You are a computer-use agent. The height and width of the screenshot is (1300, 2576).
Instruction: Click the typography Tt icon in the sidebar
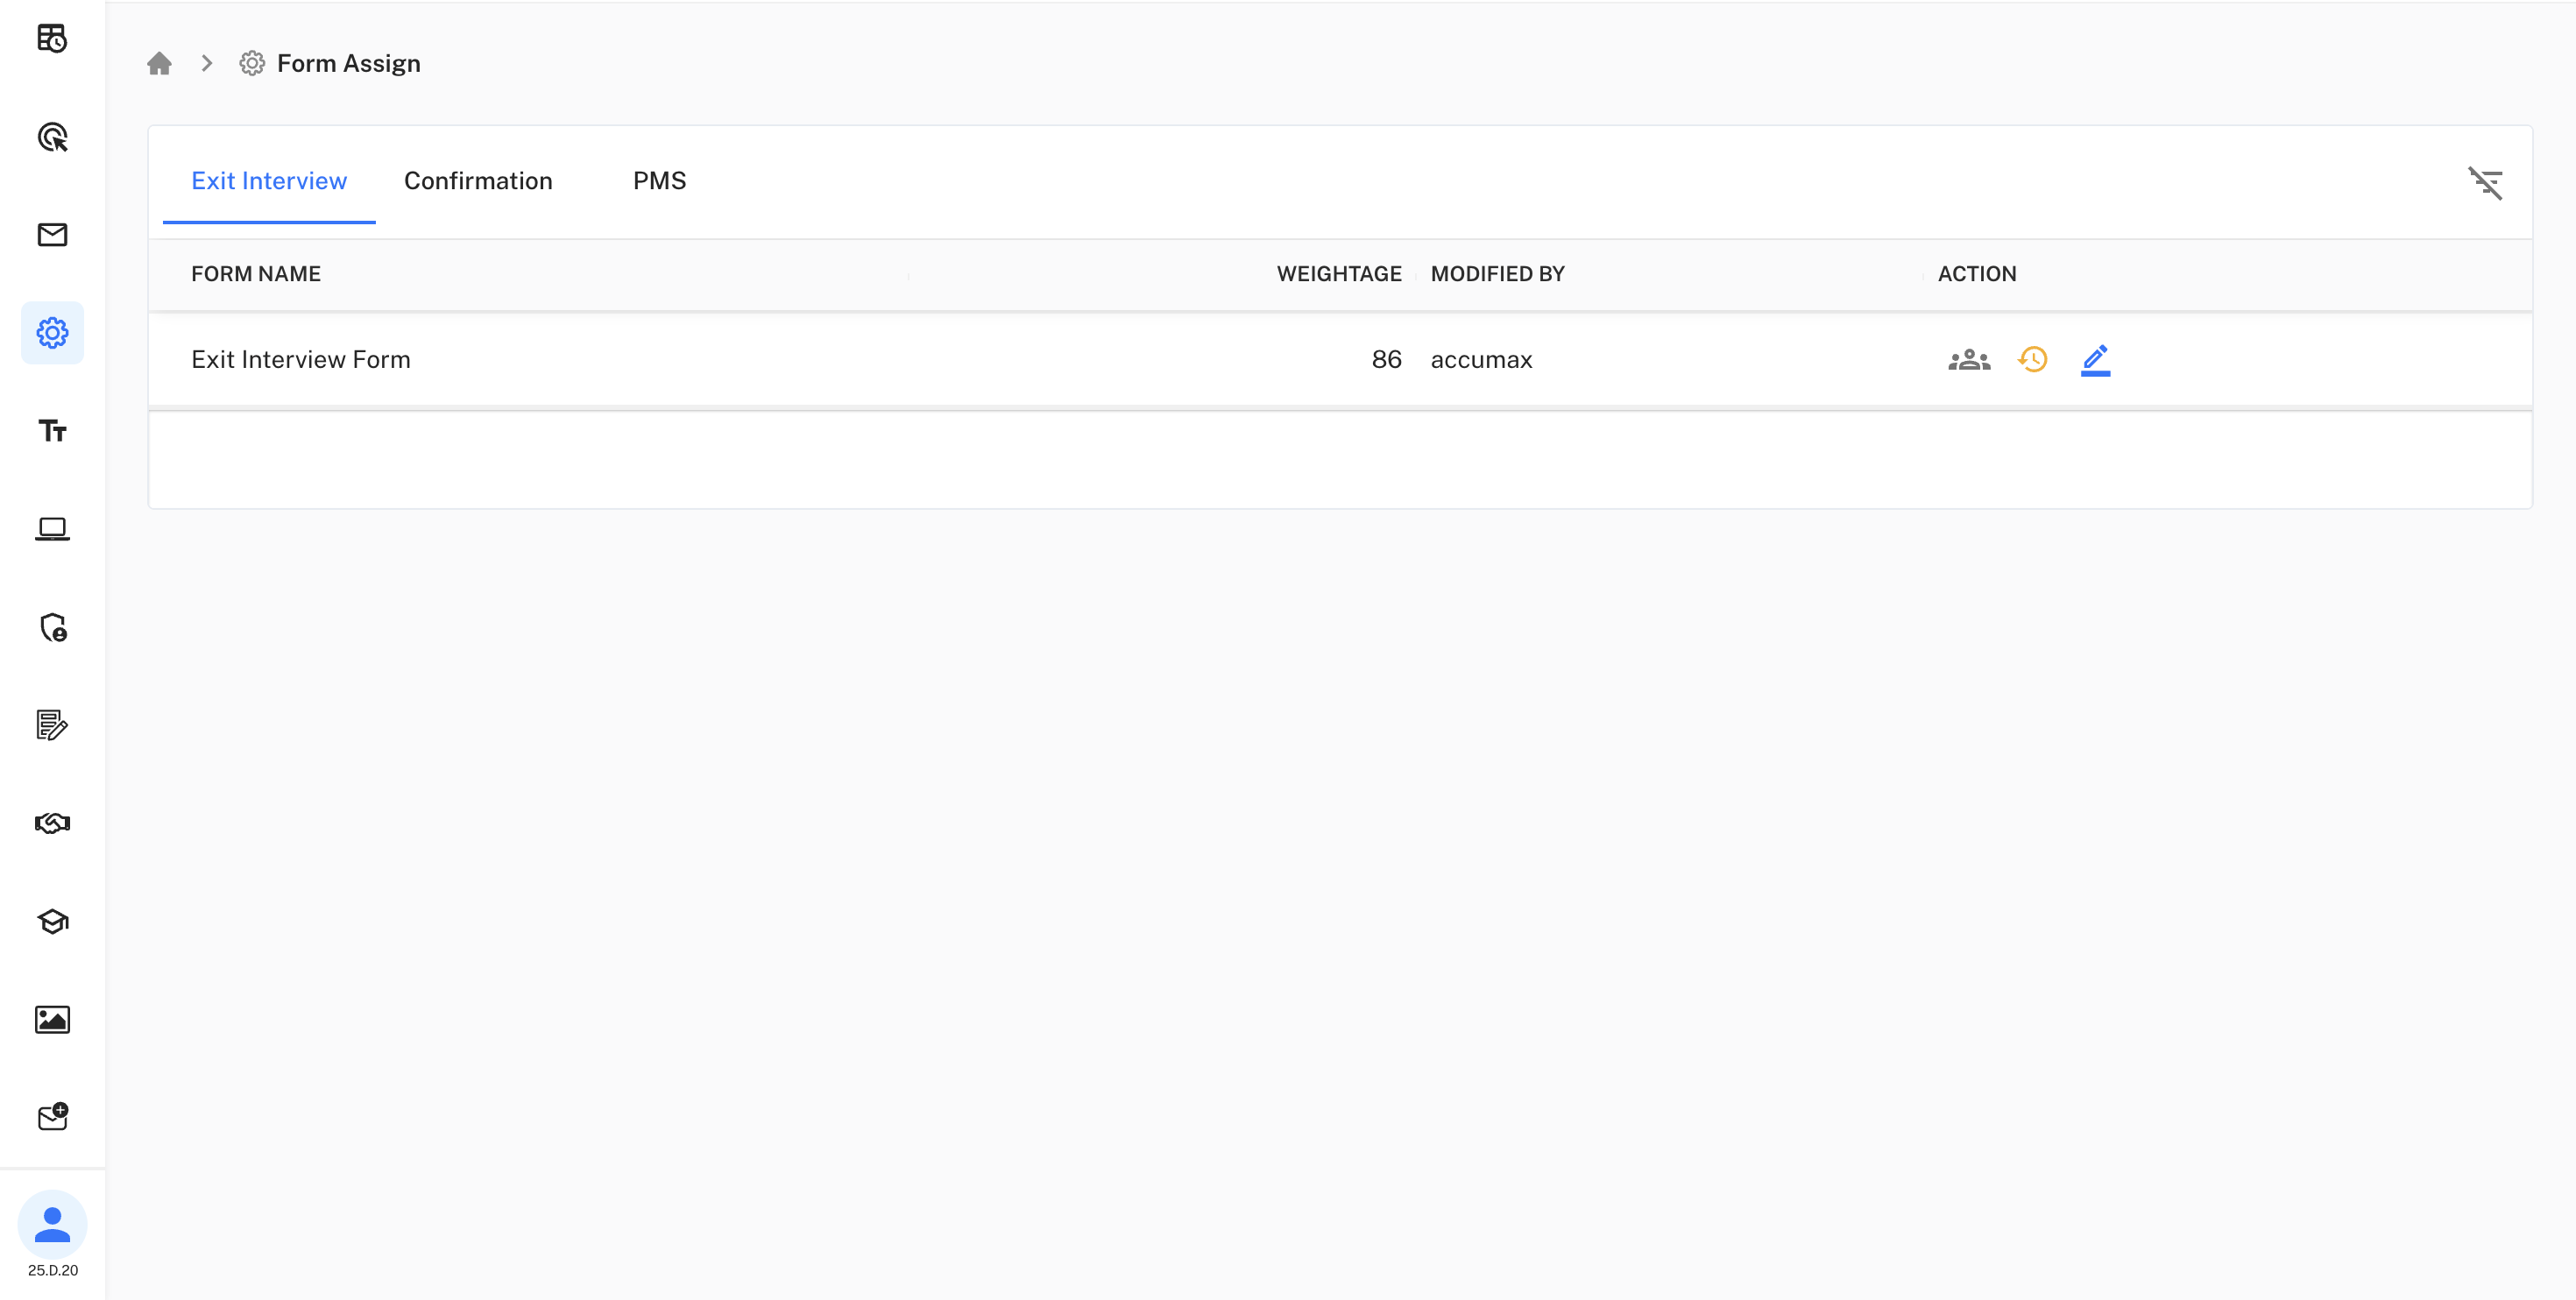[x=52, y=431]
